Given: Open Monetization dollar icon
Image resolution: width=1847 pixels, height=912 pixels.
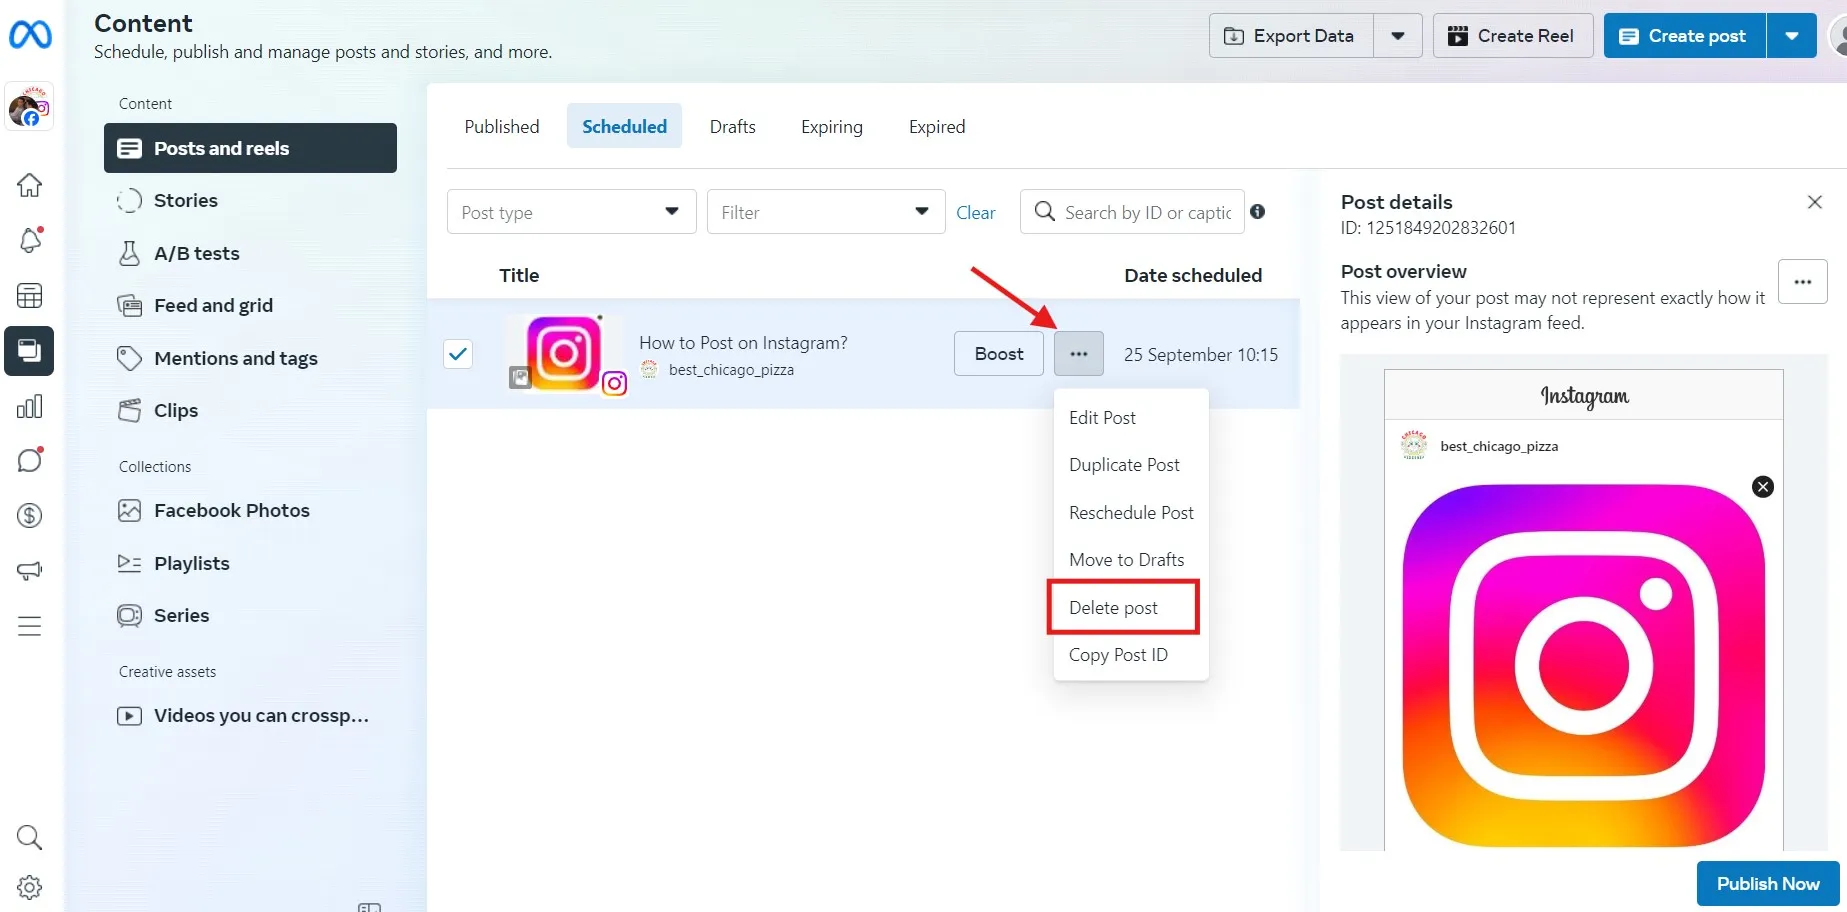Looking at the screenshot, I should [30, 516].
